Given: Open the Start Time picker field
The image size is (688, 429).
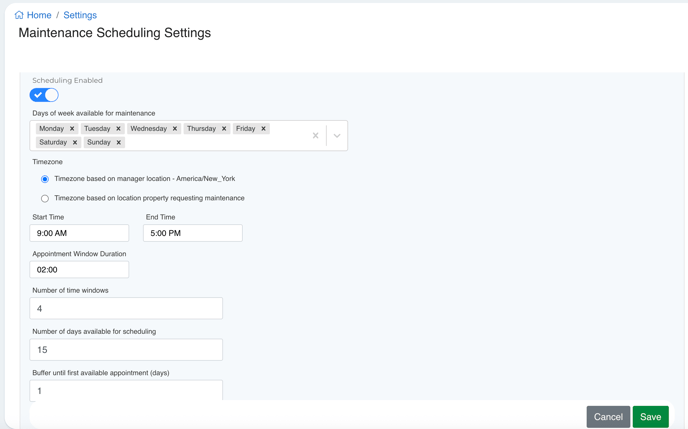Looking at the screenshot, I should (x=79, y=233).
